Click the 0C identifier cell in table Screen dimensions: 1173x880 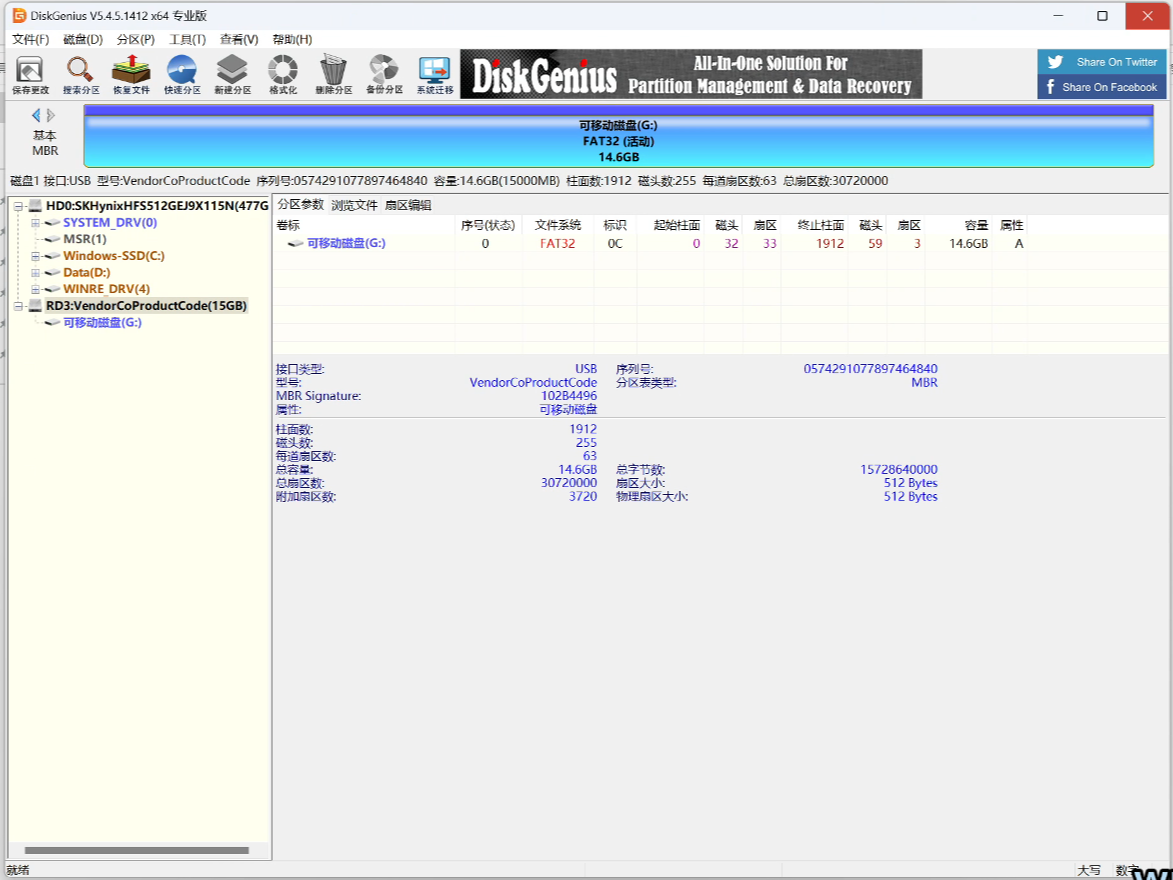pyautogui.click(x=615, y=243)
